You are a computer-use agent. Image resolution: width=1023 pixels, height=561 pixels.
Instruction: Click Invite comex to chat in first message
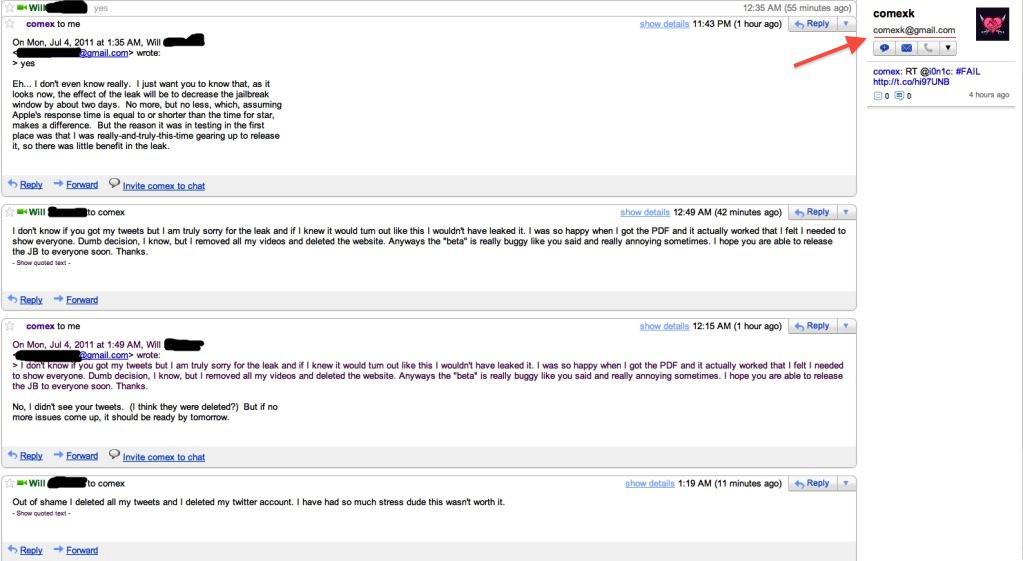pos(163,186)
